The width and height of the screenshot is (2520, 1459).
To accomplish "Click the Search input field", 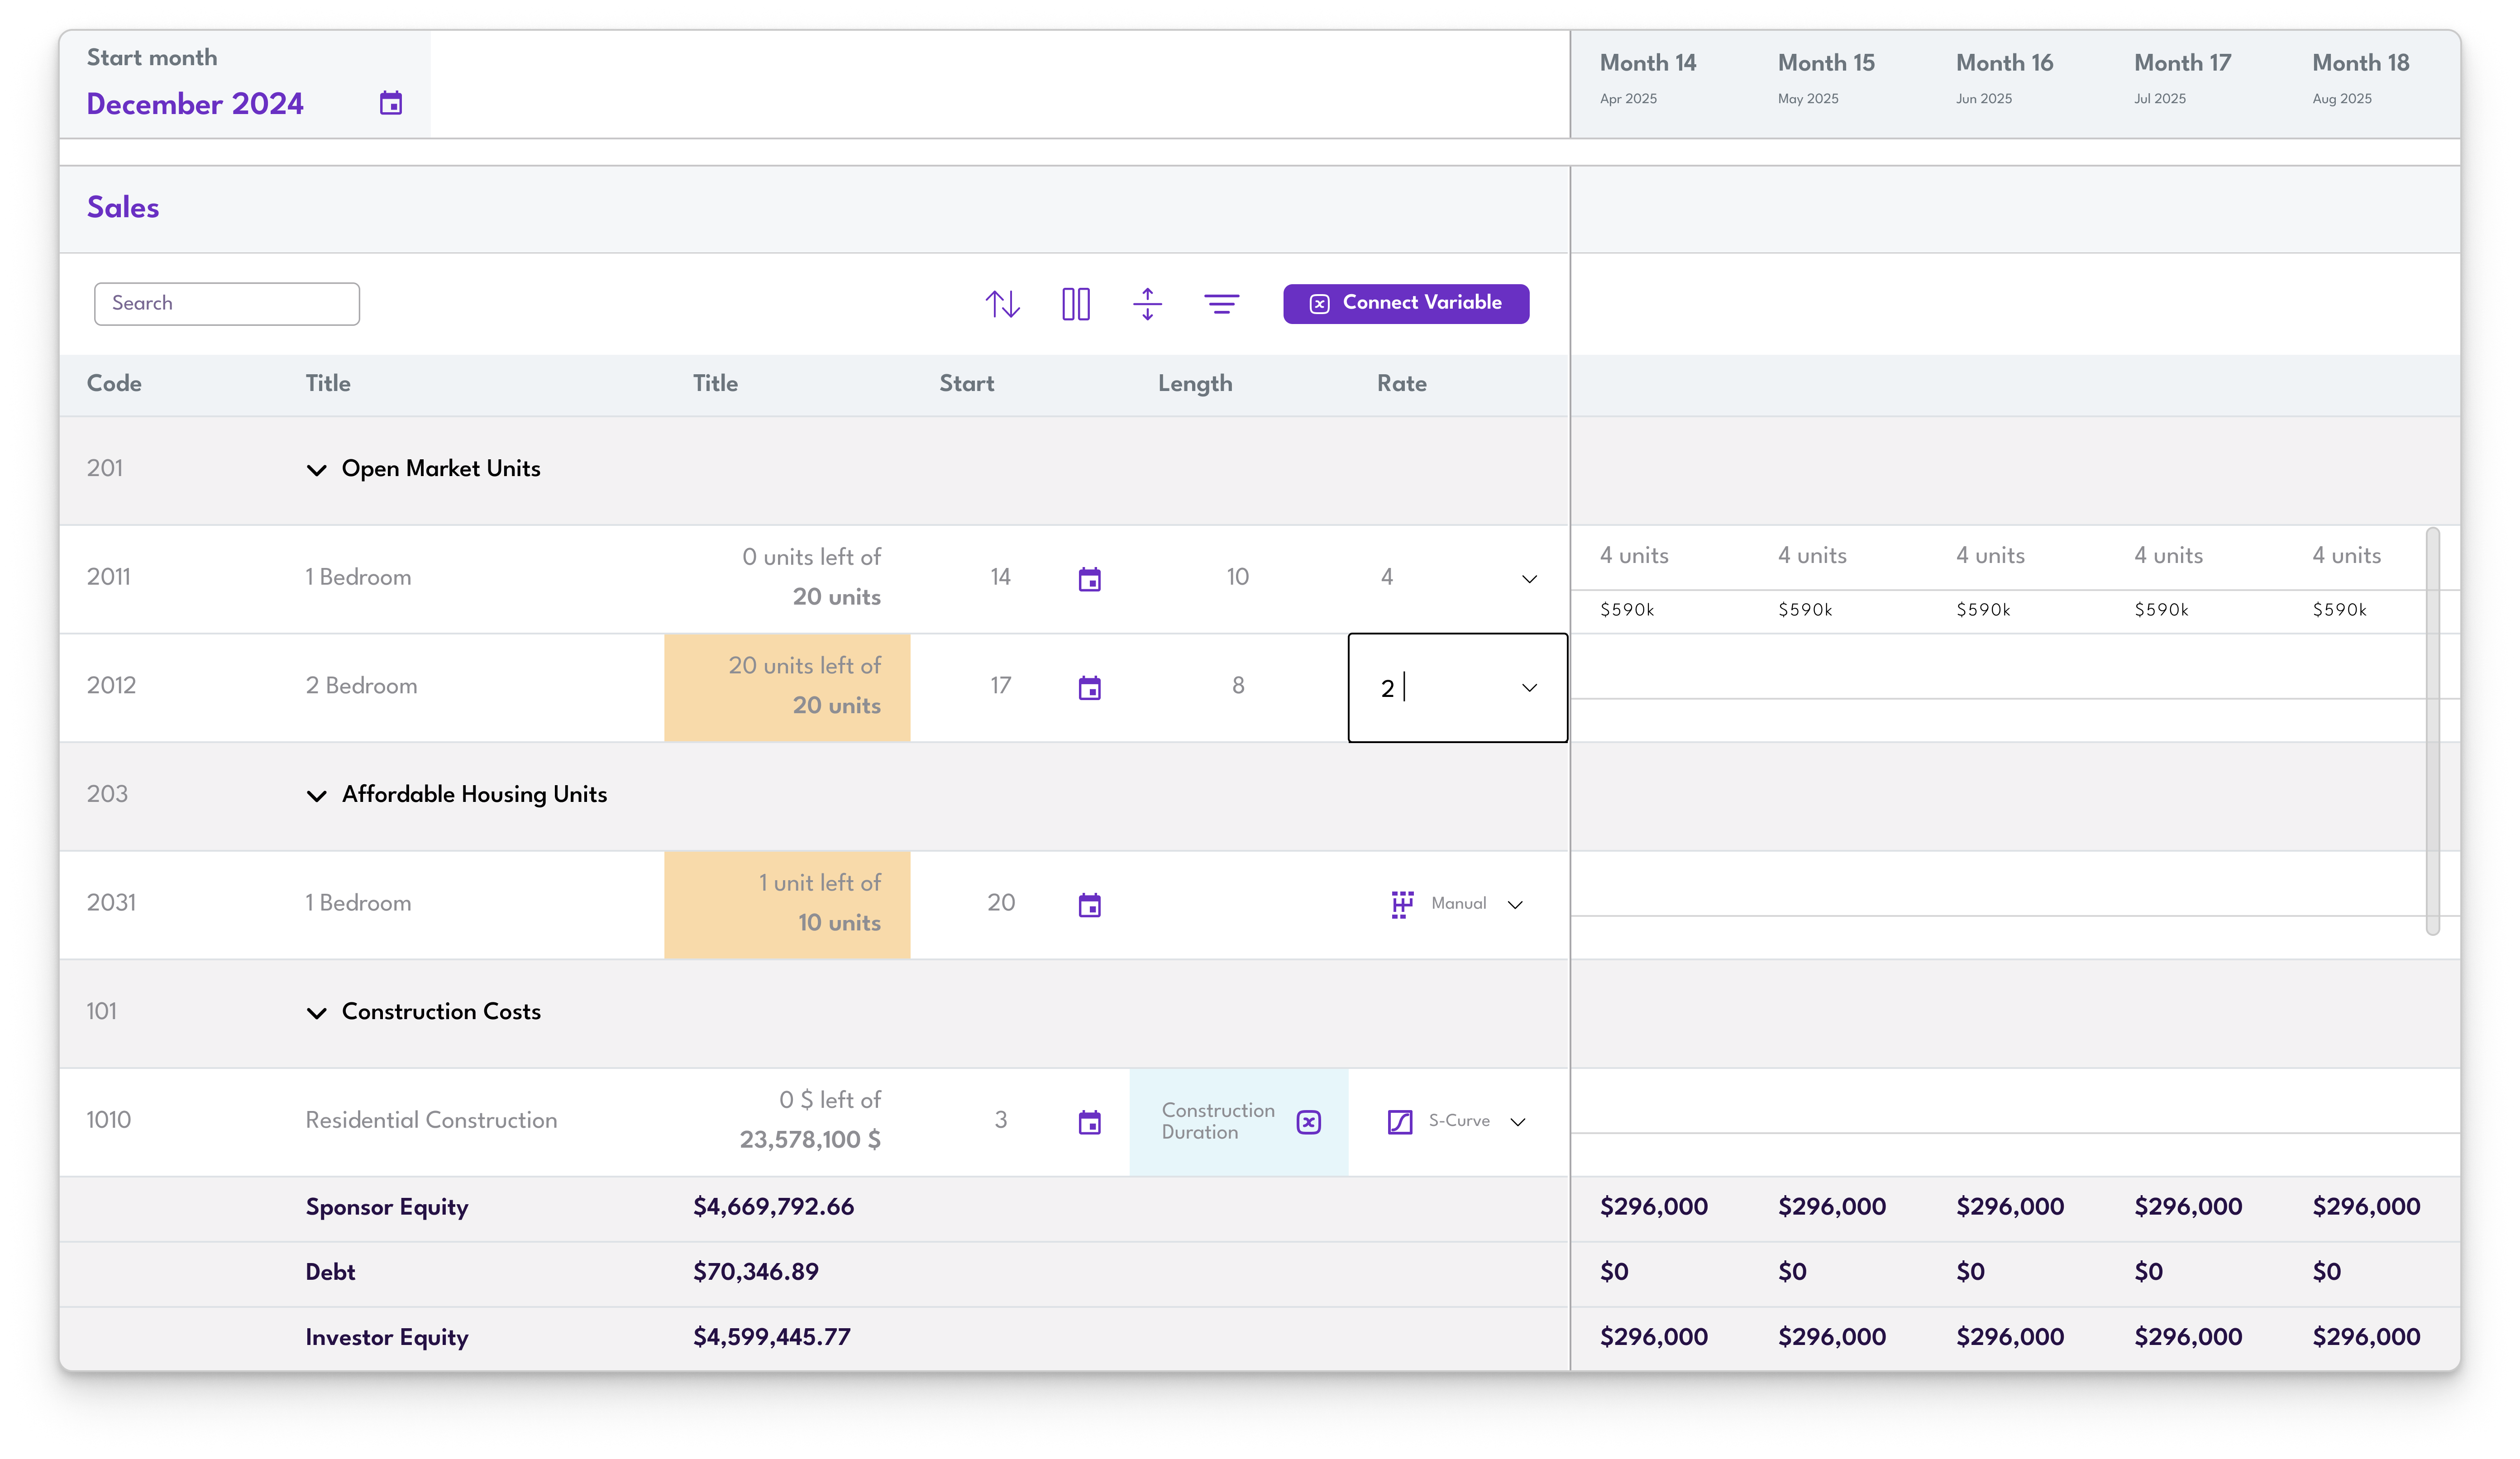I will [227, 304].
